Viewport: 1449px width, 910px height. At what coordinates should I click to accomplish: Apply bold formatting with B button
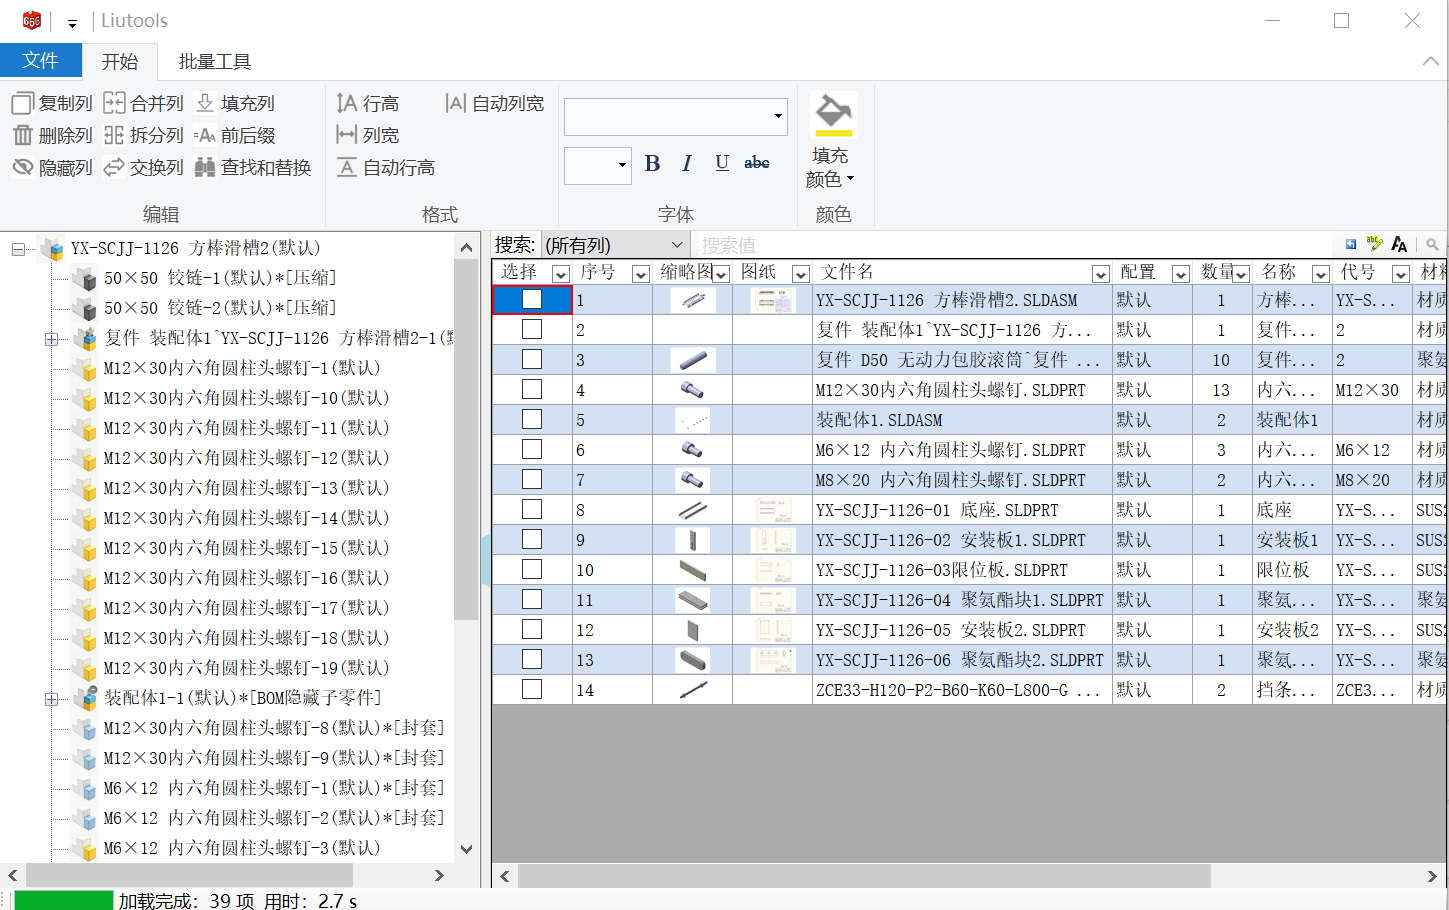[x=653, y=164]
